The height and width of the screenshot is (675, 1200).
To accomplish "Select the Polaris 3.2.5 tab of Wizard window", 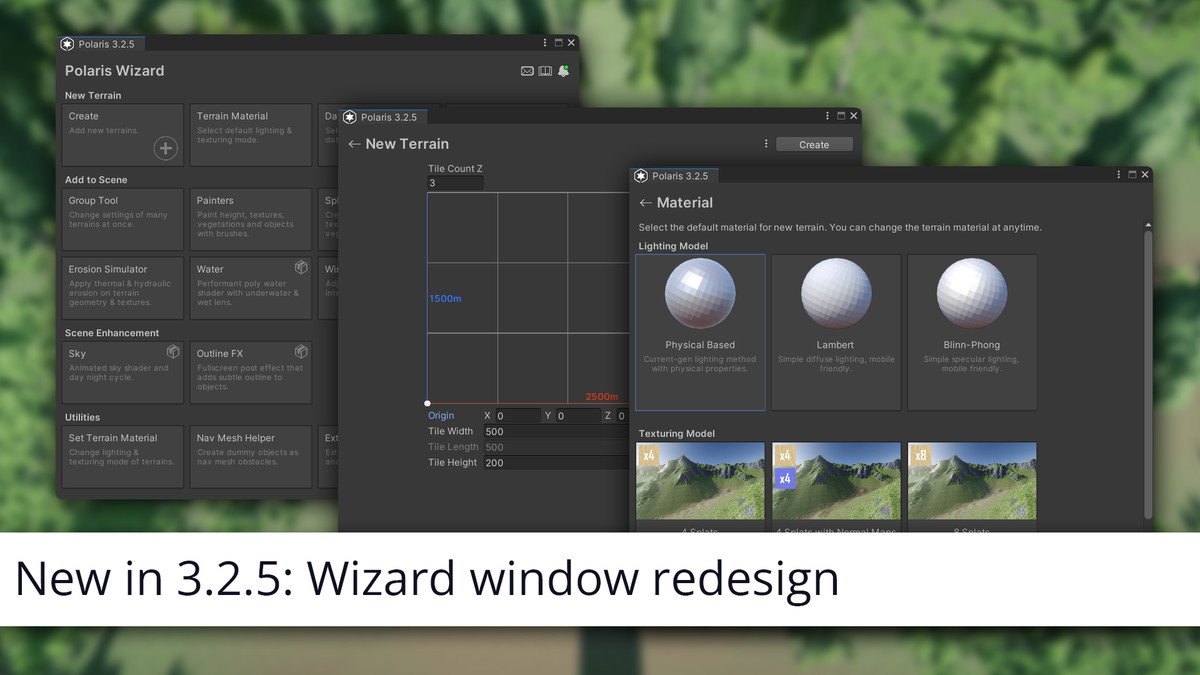I will tap(101, 44).
